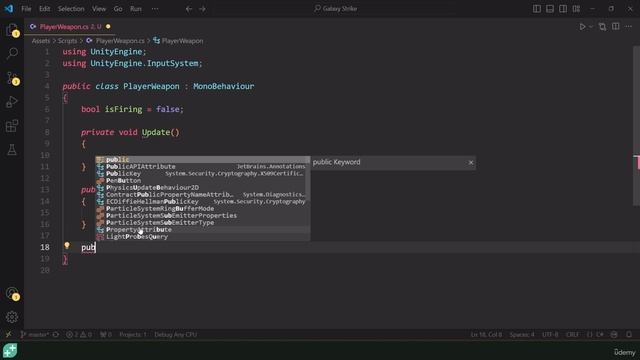Open the Scripts breadcrumb

[x=67, y=41]
